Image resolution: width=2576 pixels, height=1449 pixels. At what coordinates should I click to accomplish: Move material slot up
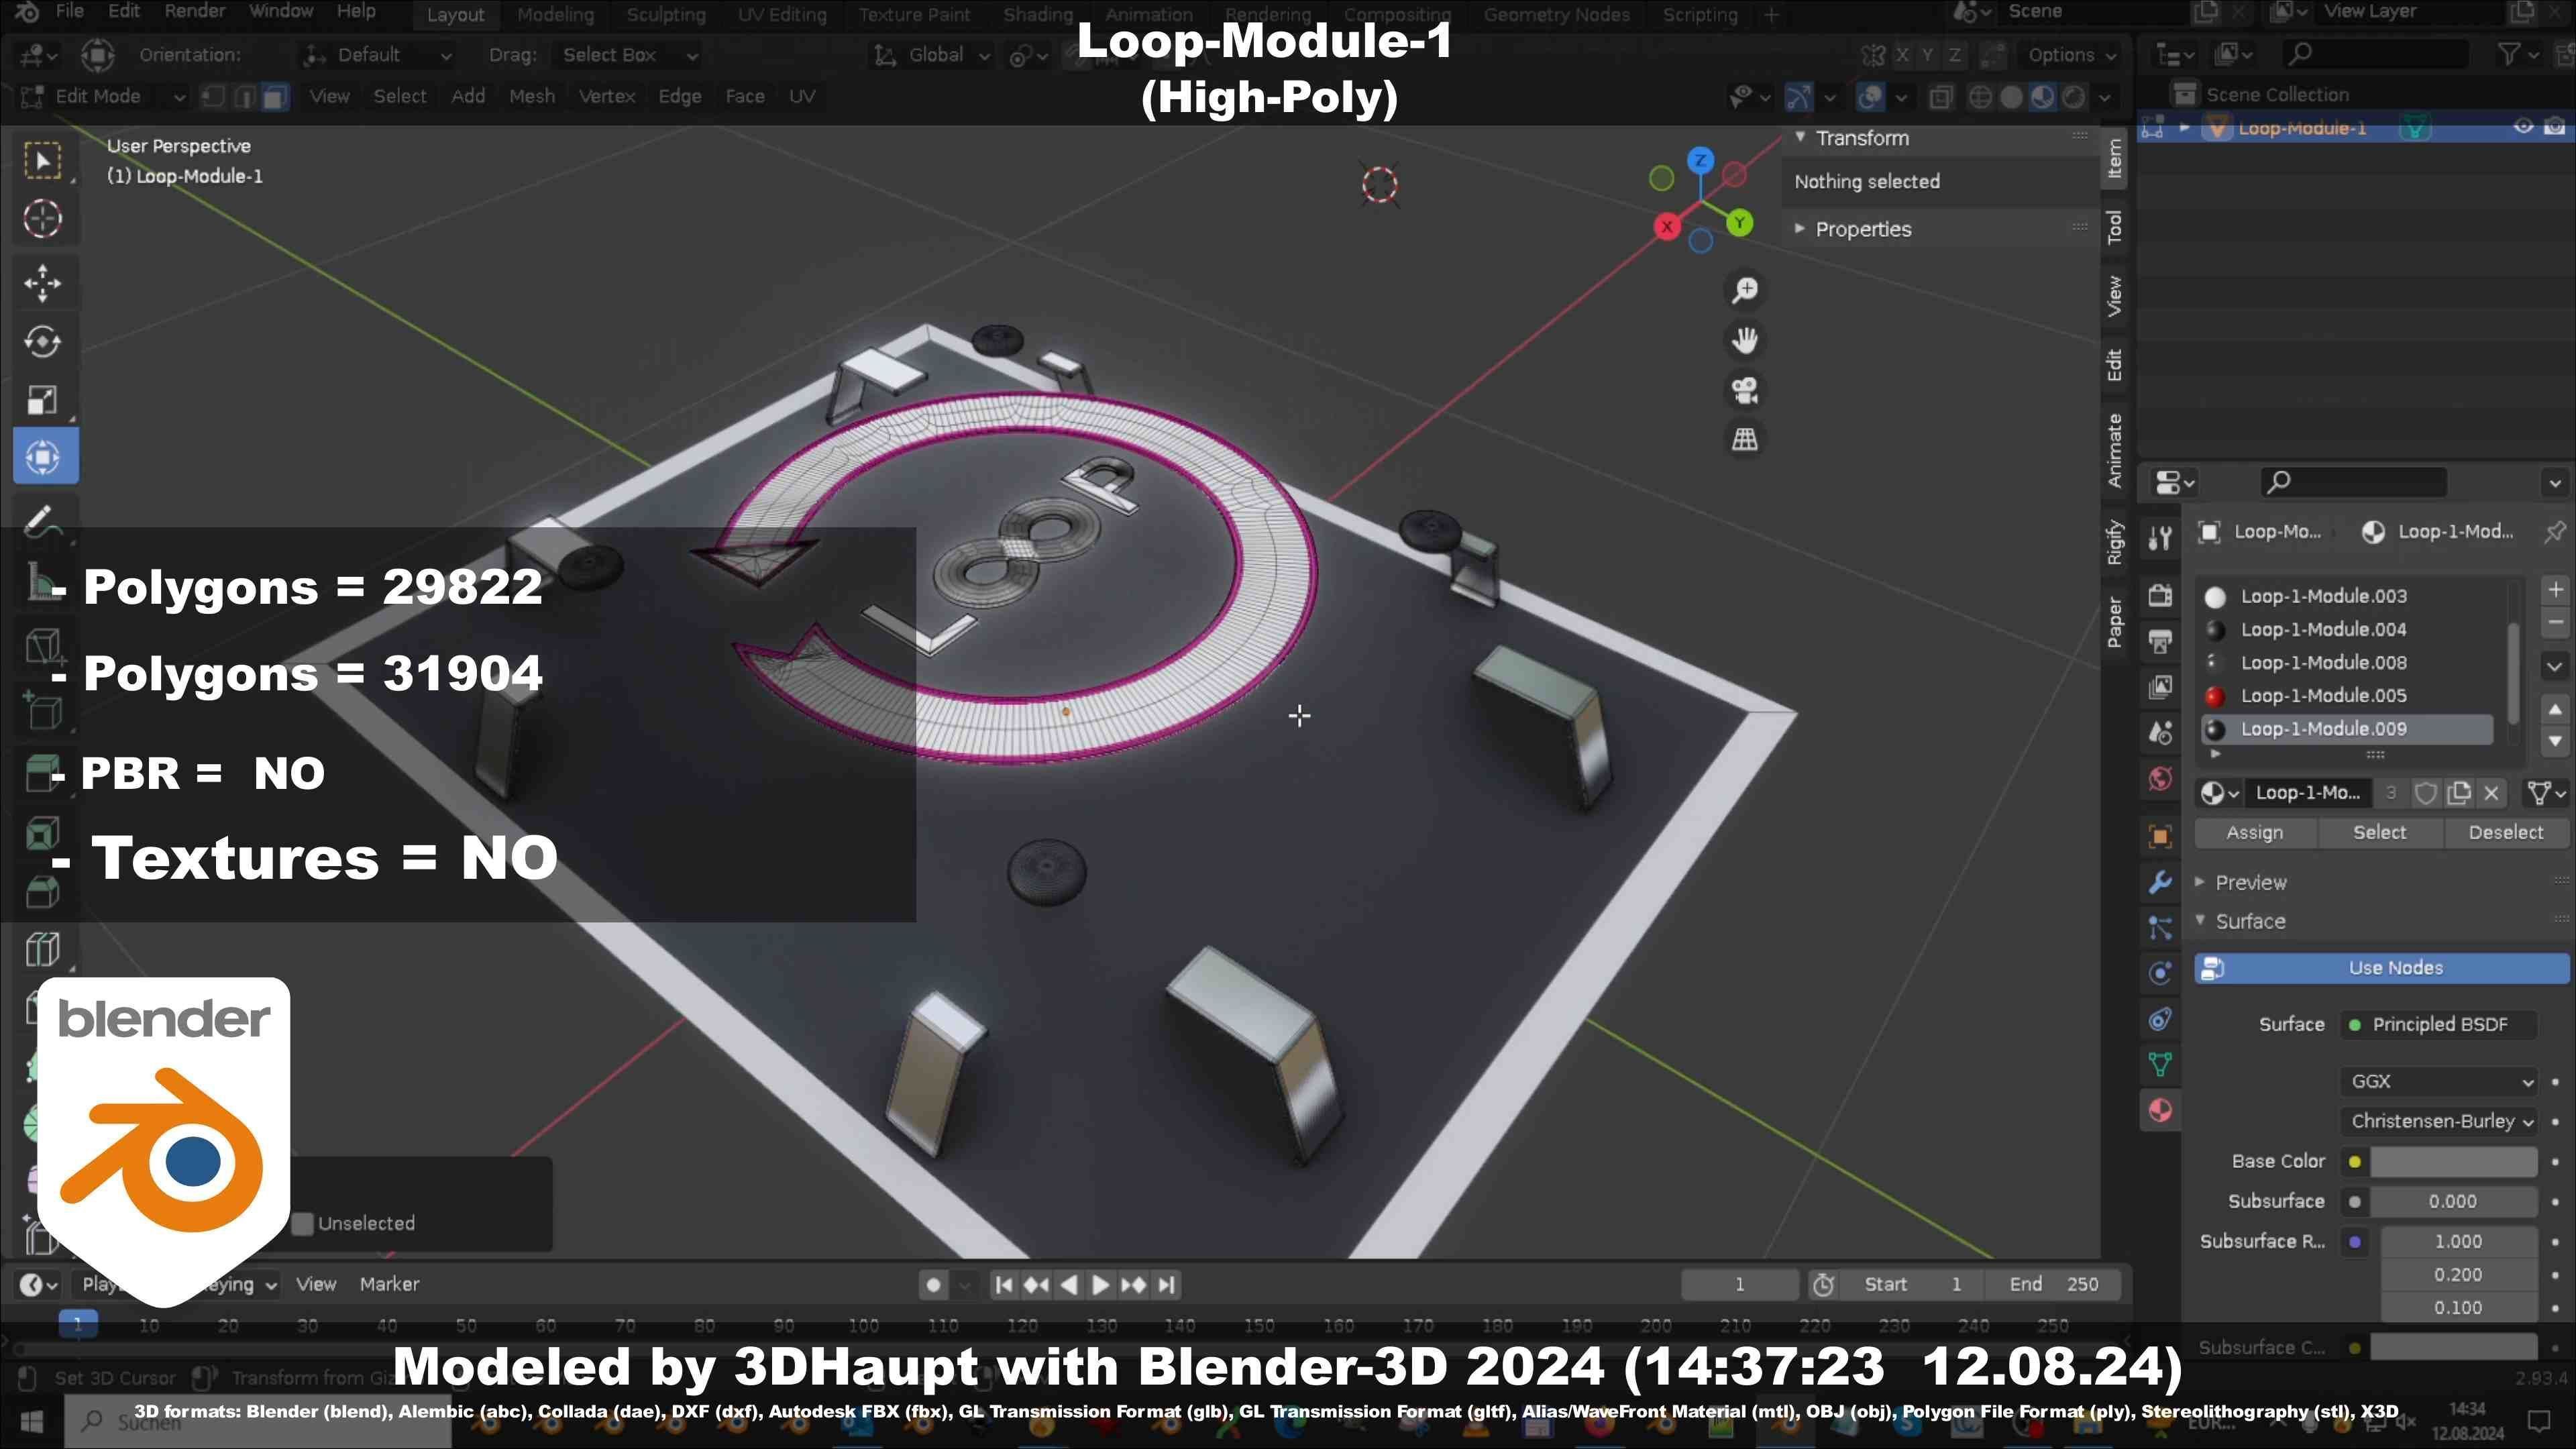[x=2555, y=709]
